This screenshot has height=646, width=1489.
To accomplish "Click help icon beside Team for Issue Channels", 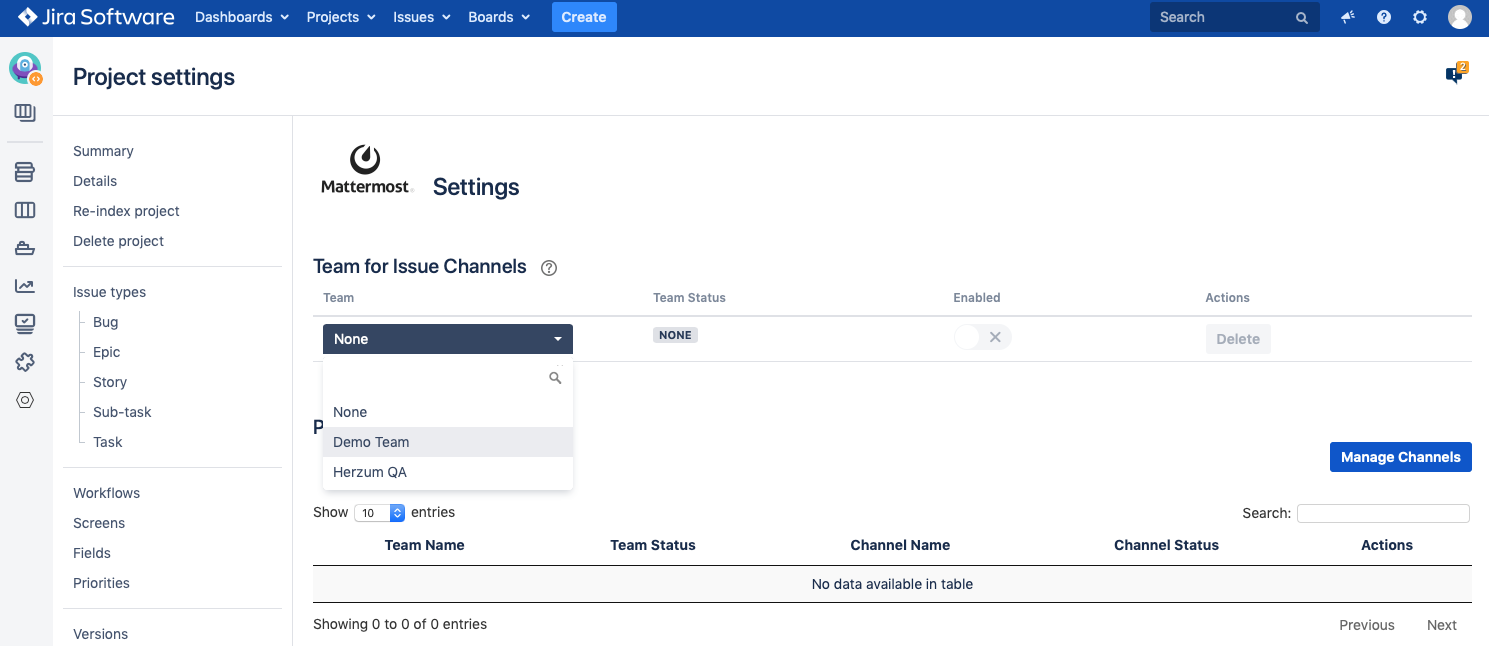I will (x=548, y=268).
